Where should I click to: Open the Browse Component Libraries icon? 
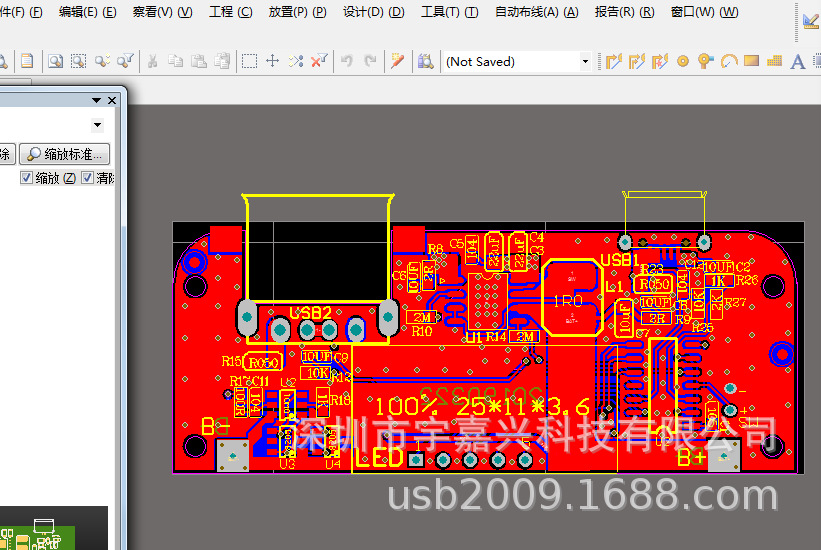click(x=425, y=61)
